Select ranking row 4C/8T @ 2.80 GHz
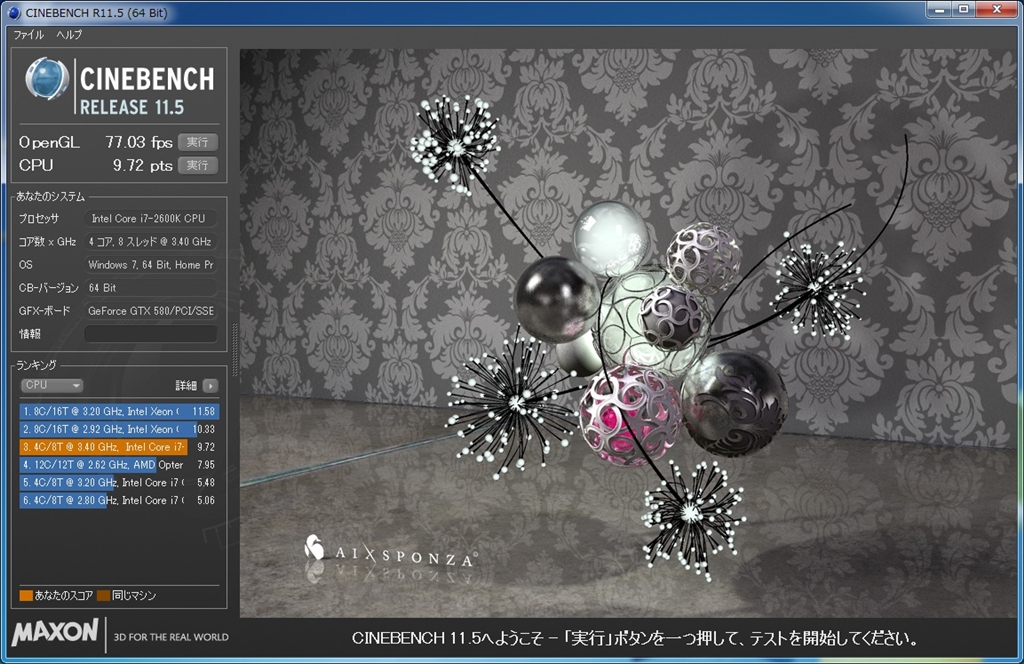The image size is (1024, 664). tap(119, 500)
